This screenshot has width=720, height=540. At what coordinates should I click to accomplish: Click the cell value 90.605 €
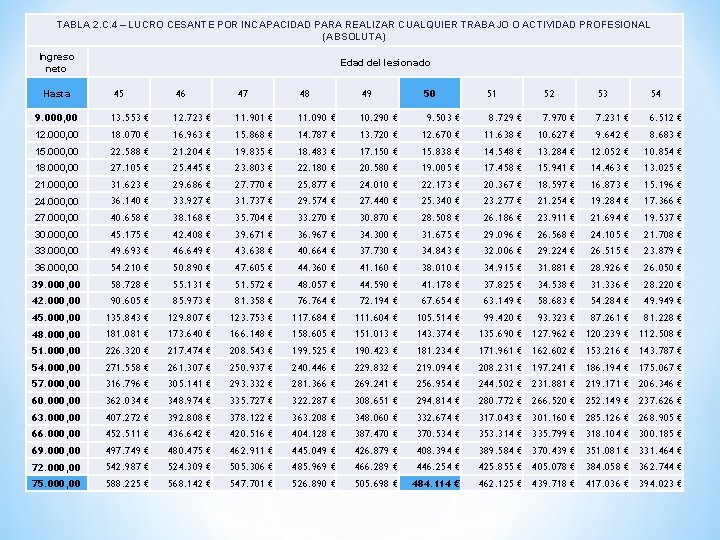tap(129, 301)
